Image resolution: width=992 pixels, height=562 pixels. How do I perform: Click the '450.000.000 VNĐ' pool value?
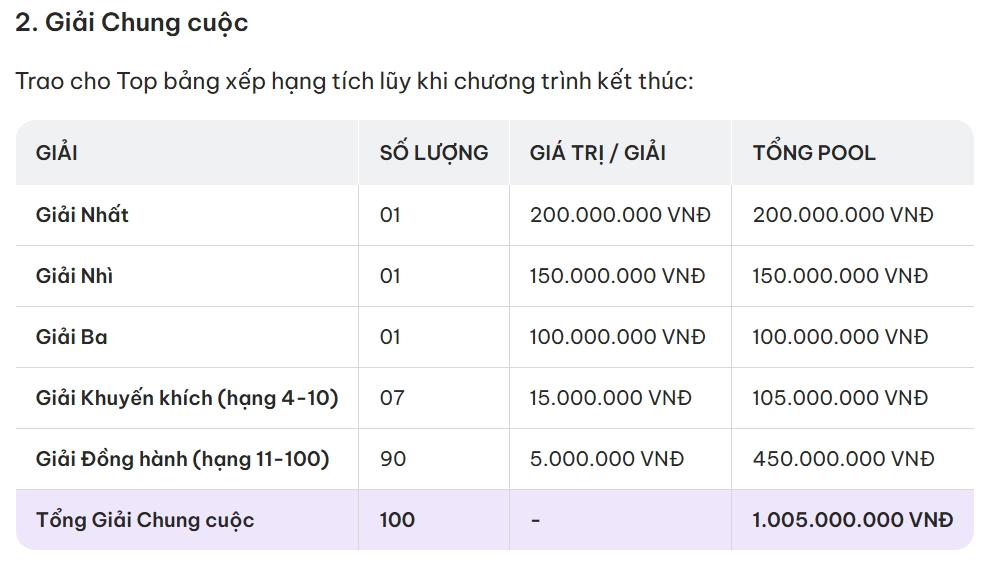(x=843, y=459)
